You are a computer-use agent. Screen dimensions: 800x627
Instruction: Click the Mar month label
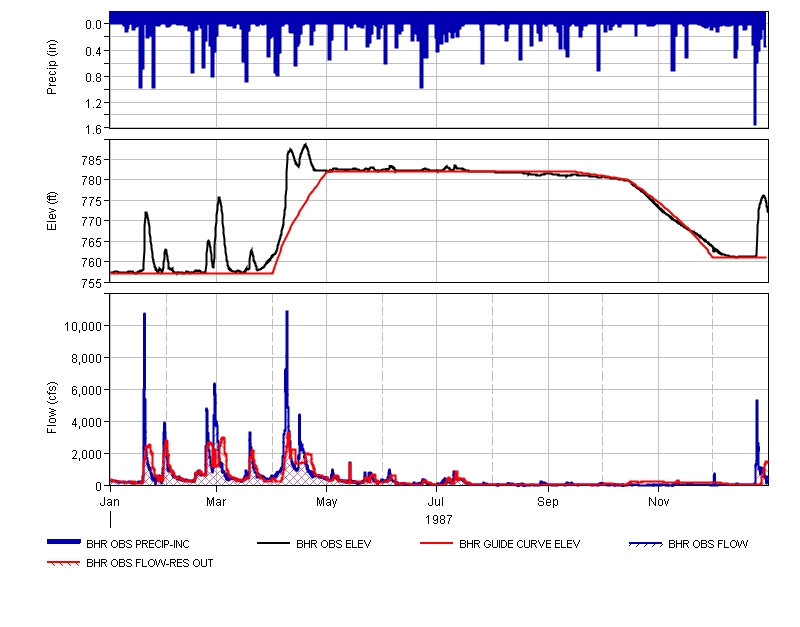216,502
